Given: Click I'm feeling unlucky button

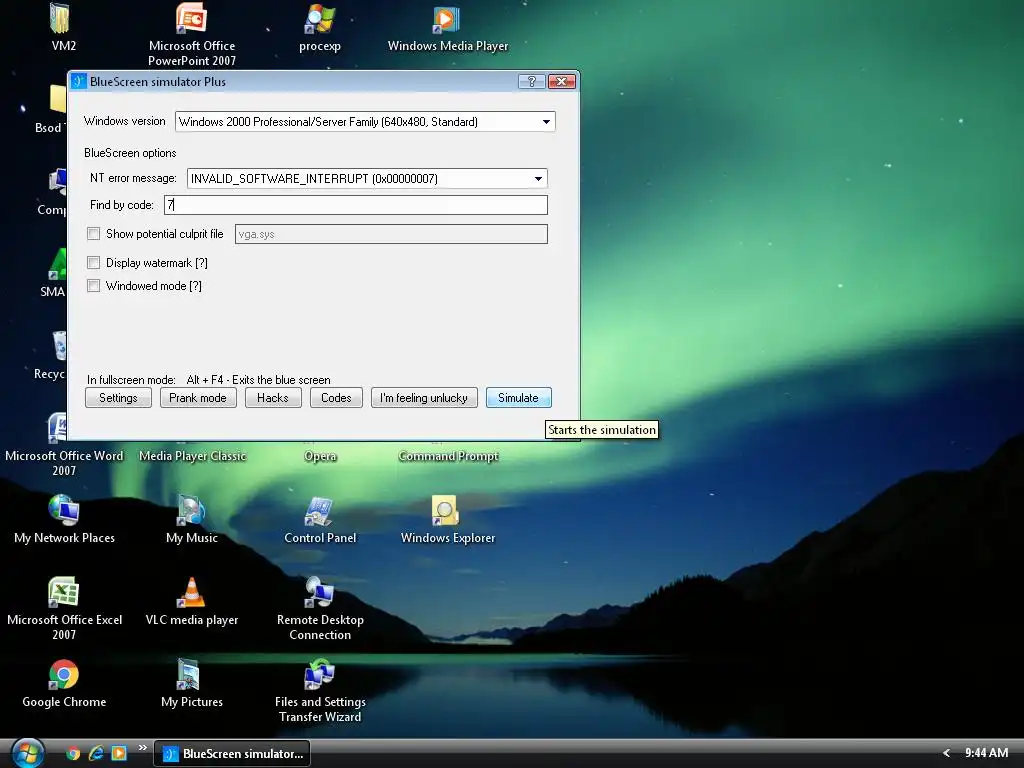Looking at the screenshot, I should [424, 398].
